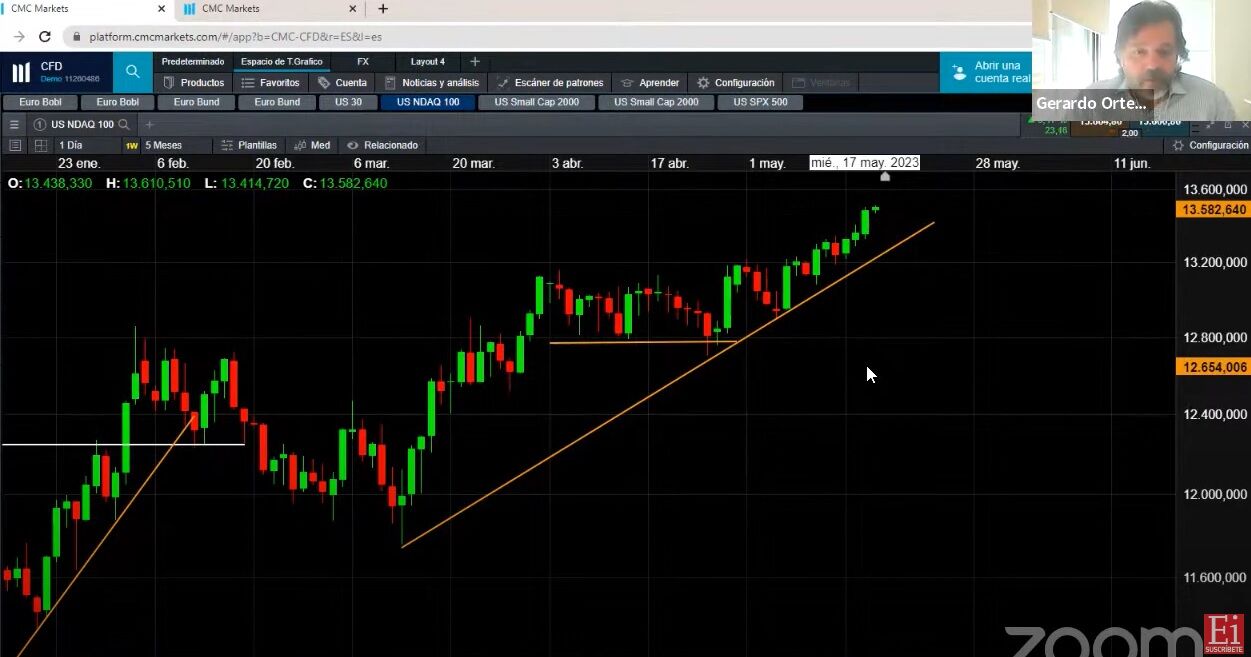Click the list view icon left of 1 Día

point(14,145)
